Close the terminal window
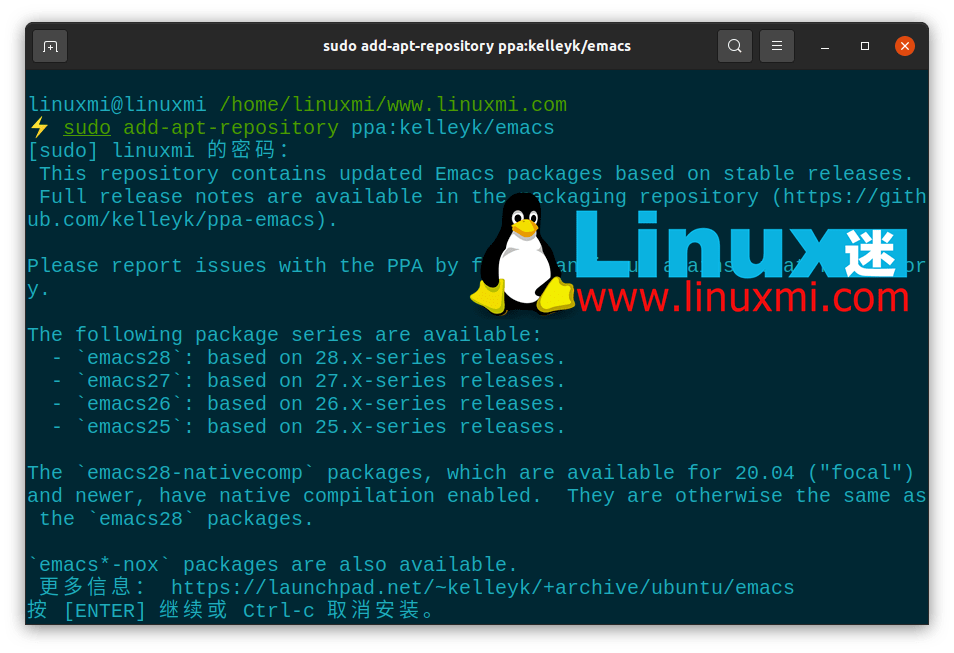This screenshot has height=653, width=954. (x=905, y=46)
